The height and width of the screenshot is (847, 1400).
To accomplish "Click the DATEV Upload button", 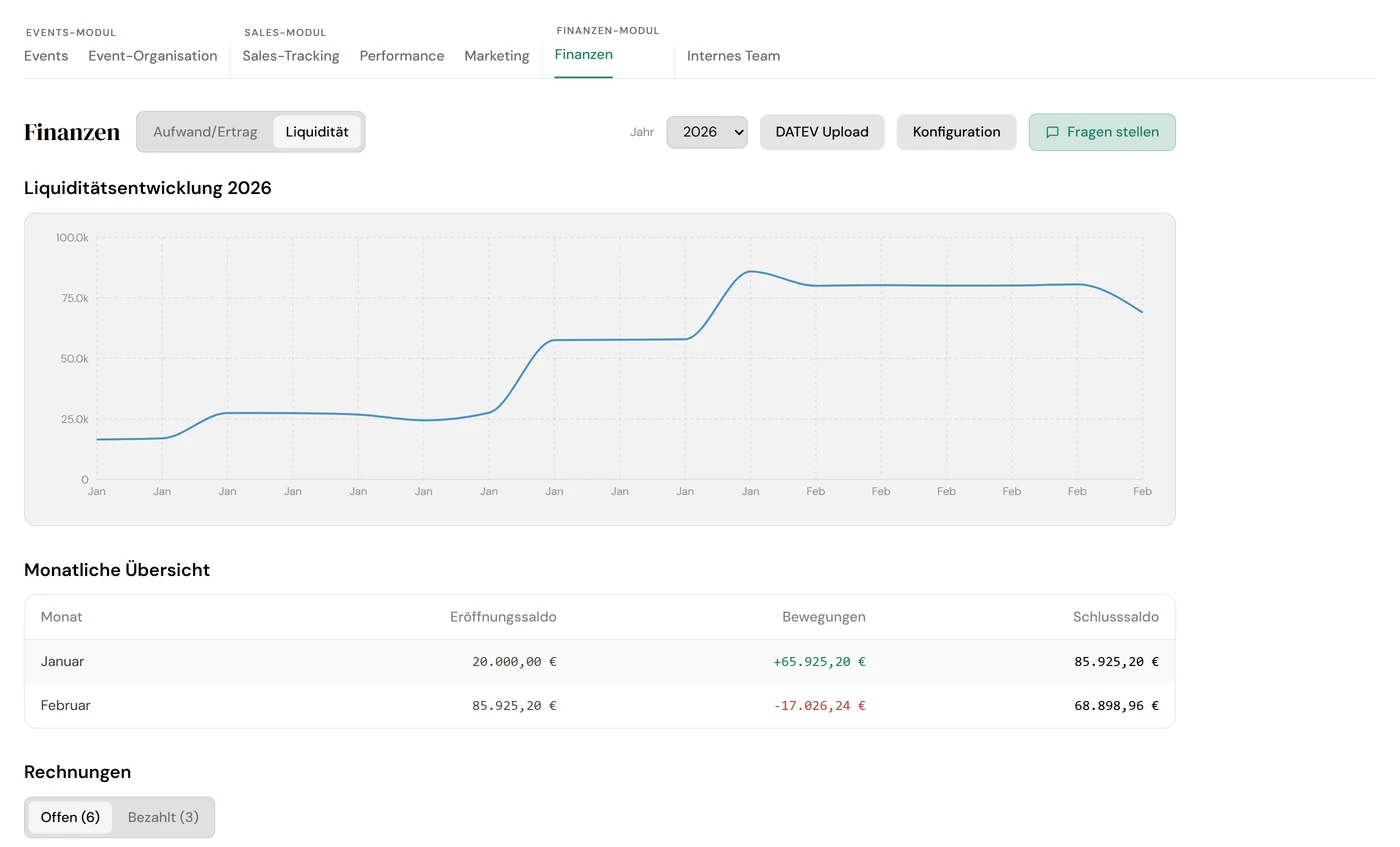I will point(822,132).
